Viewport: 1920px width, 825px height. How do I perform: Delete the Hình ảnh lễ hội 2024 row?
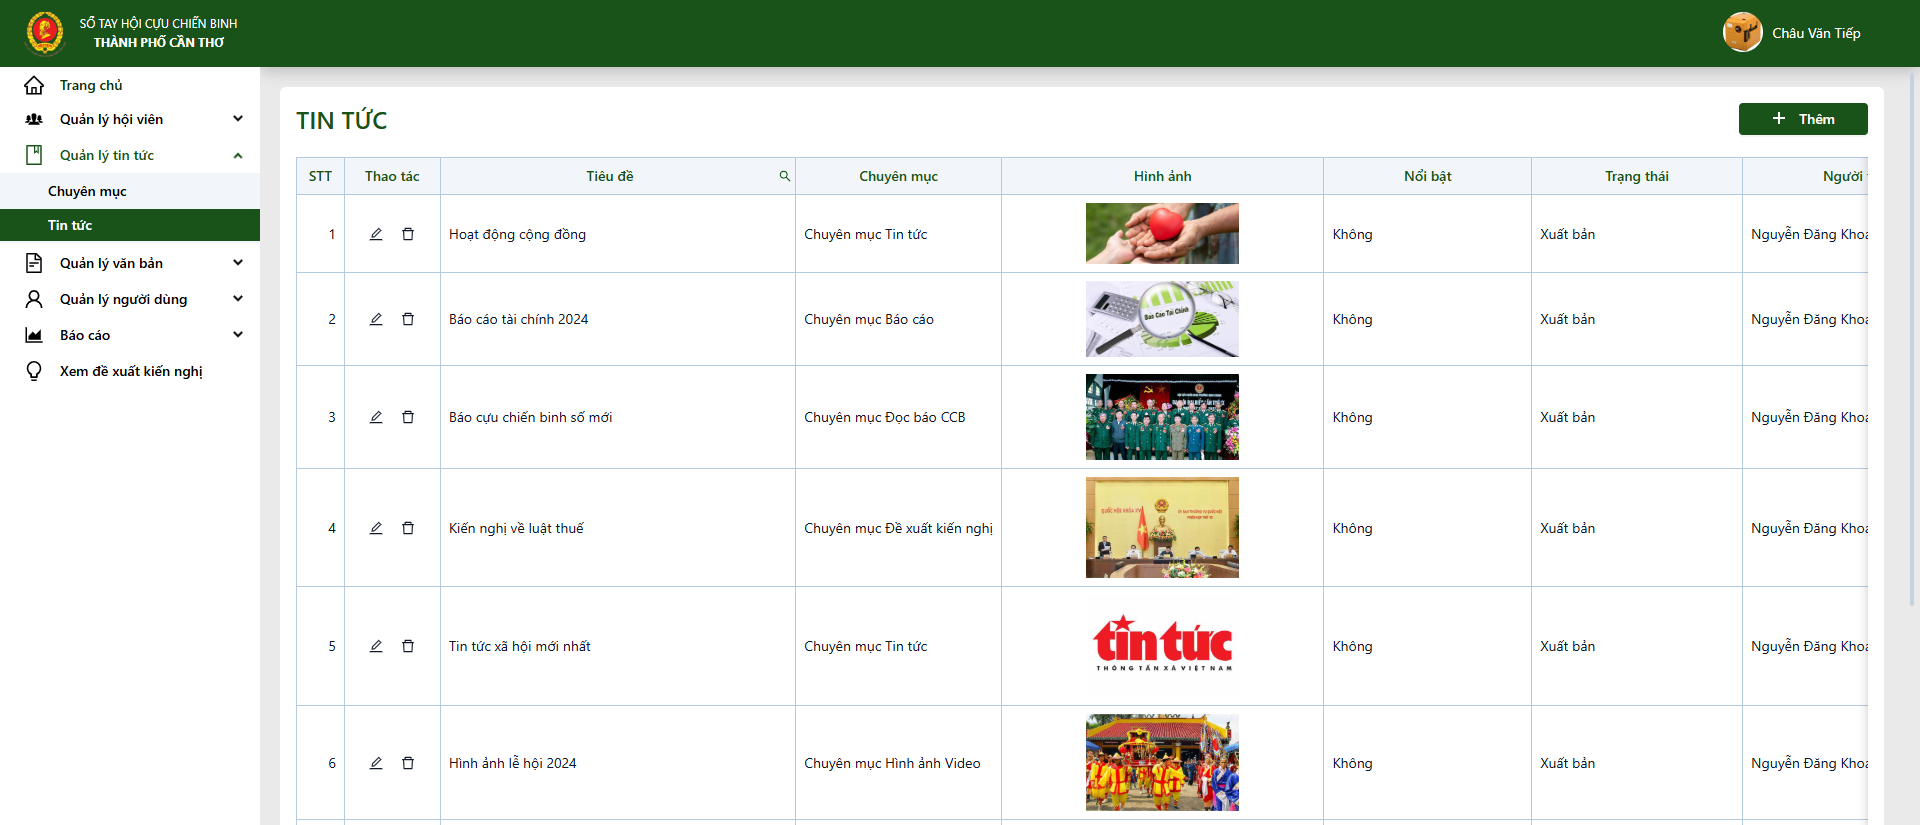pyautogui.click(x=408, y=763)
